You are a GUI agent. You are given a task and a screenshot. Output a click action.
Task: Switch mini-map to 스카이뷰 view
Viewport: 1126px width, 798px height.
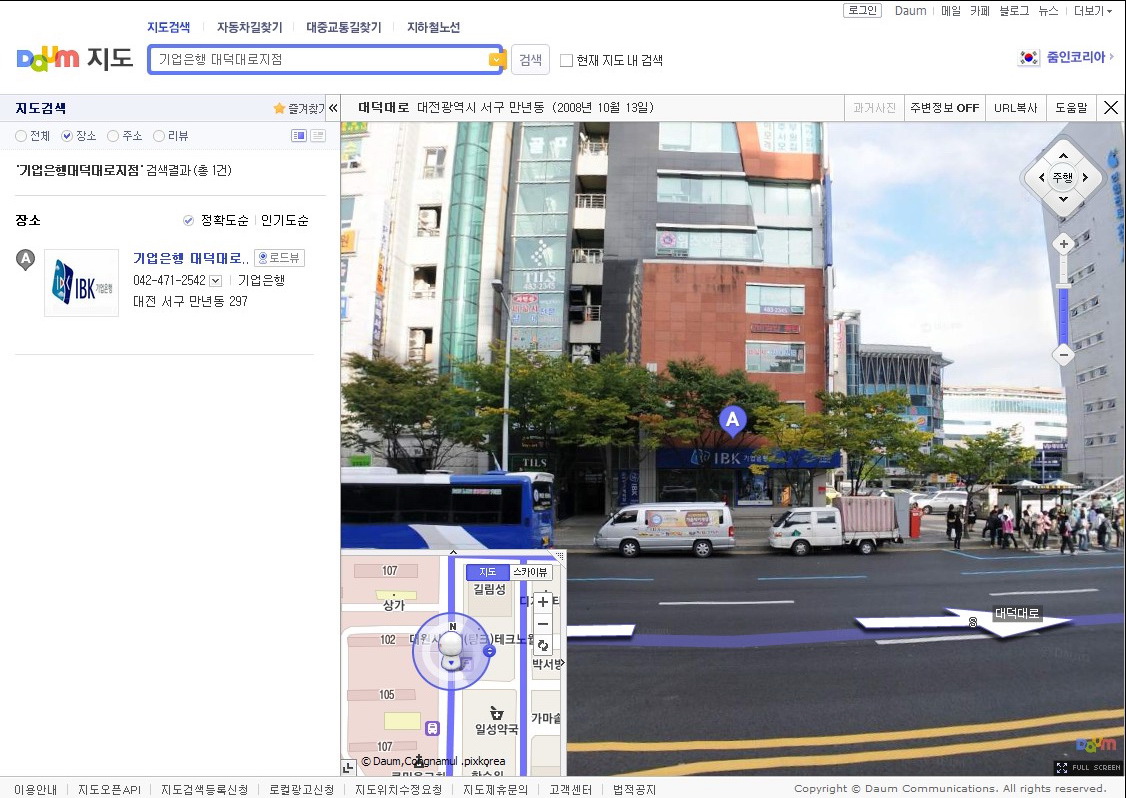coord(530,572)
